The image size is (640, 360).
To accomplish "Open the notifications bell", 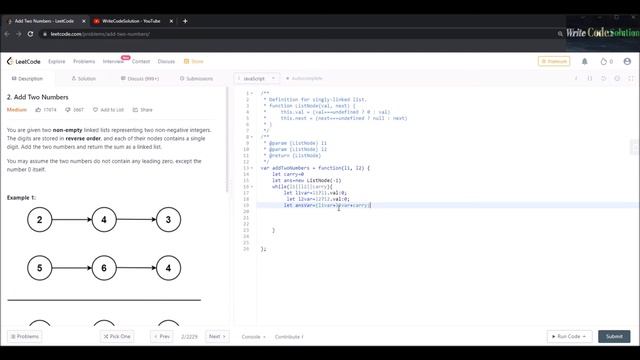I will [584, 61].
